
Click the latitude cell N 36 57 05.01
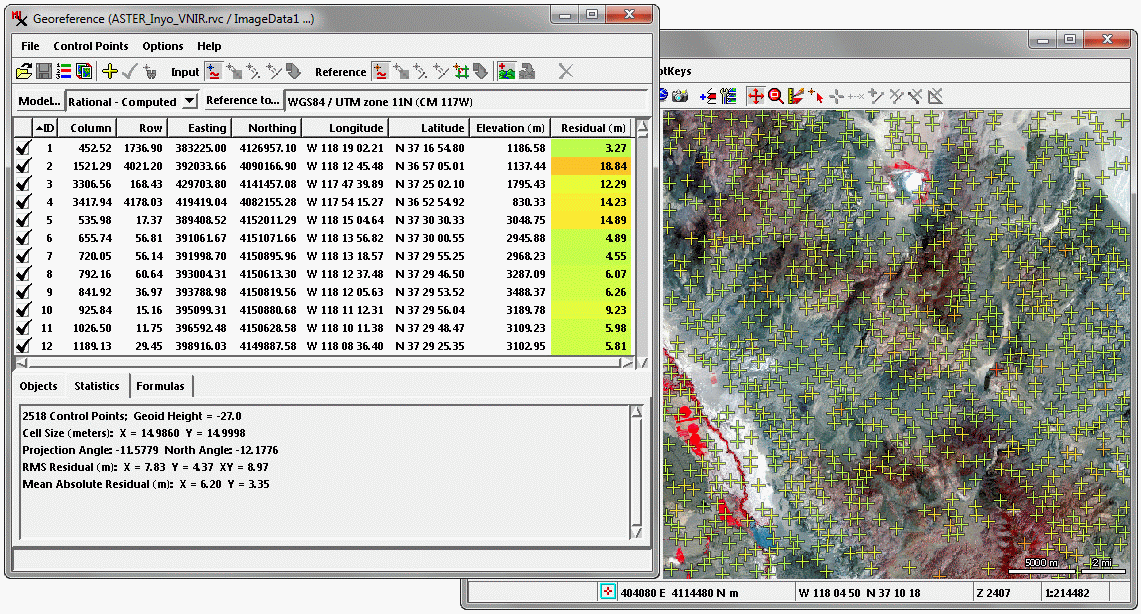click(430, 166)
